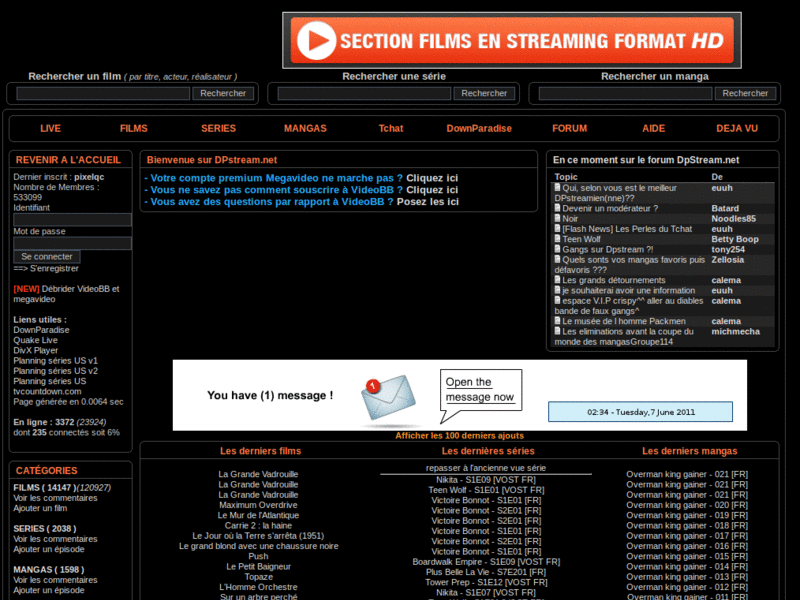Open the envelope message icon
Screen dimensions: 800x600
(x=388, y=398)
